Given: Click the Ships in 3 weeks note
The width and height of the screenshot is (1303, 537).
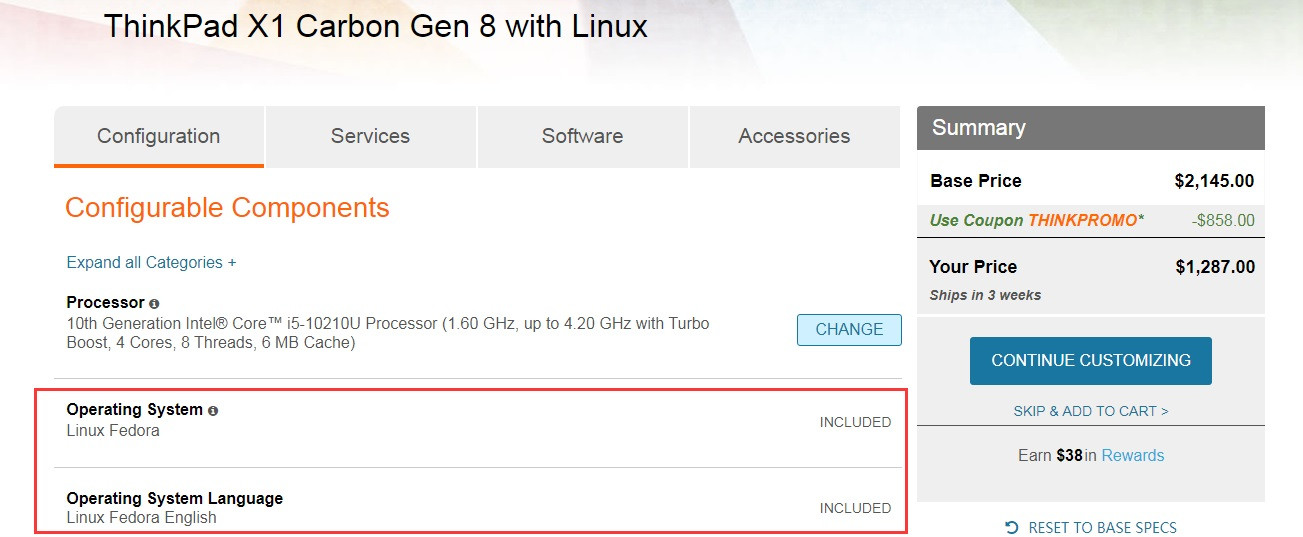Looking at the screenshot, I should (x=985, y=295).
